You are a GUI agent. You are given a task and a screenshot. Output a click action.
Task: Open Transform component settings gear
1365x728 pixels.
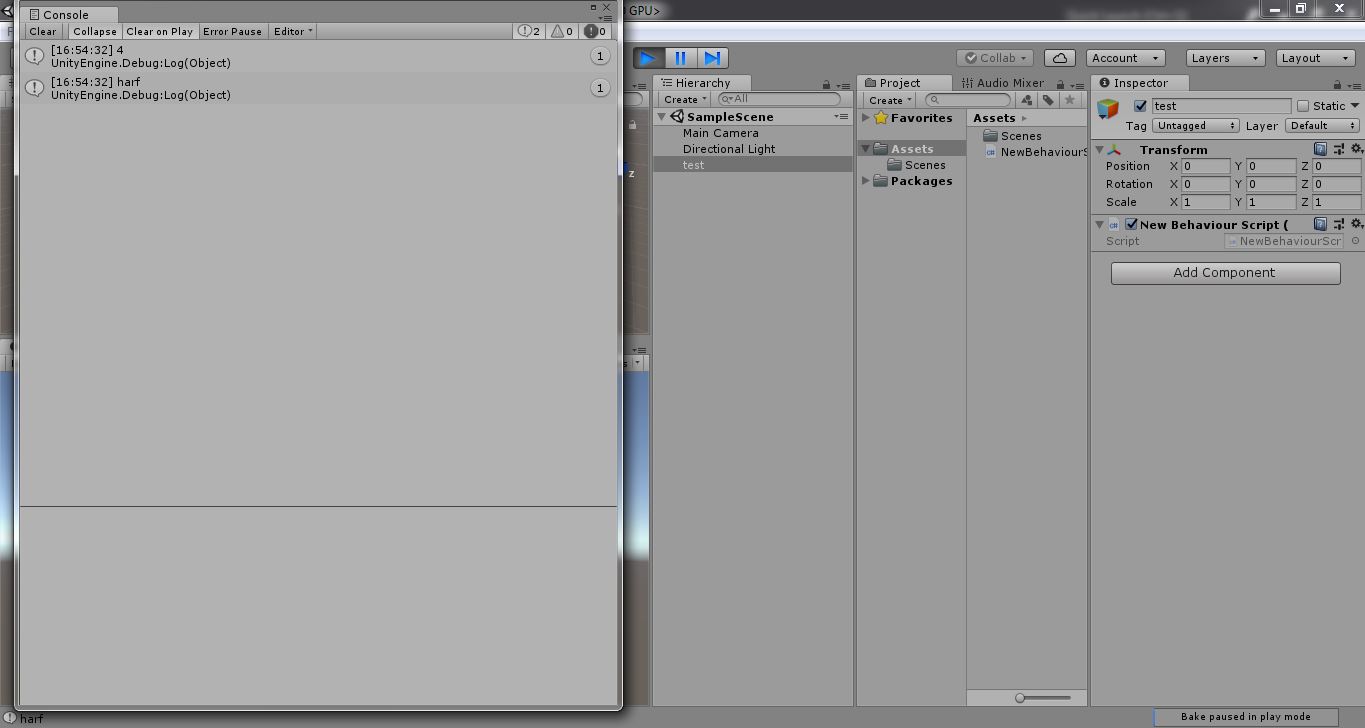pyautogui.click(x=1356, y=149)
